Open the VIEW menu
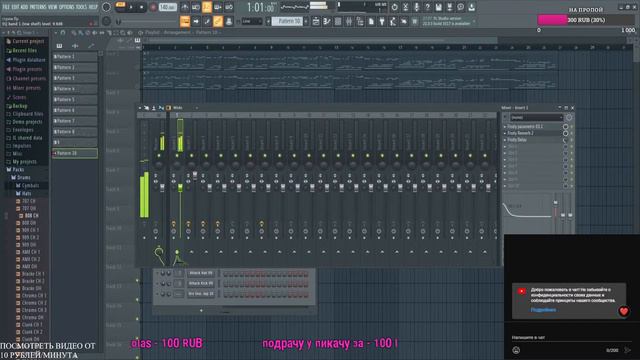This screenshot has height=360, width=640. coord(53,7)
